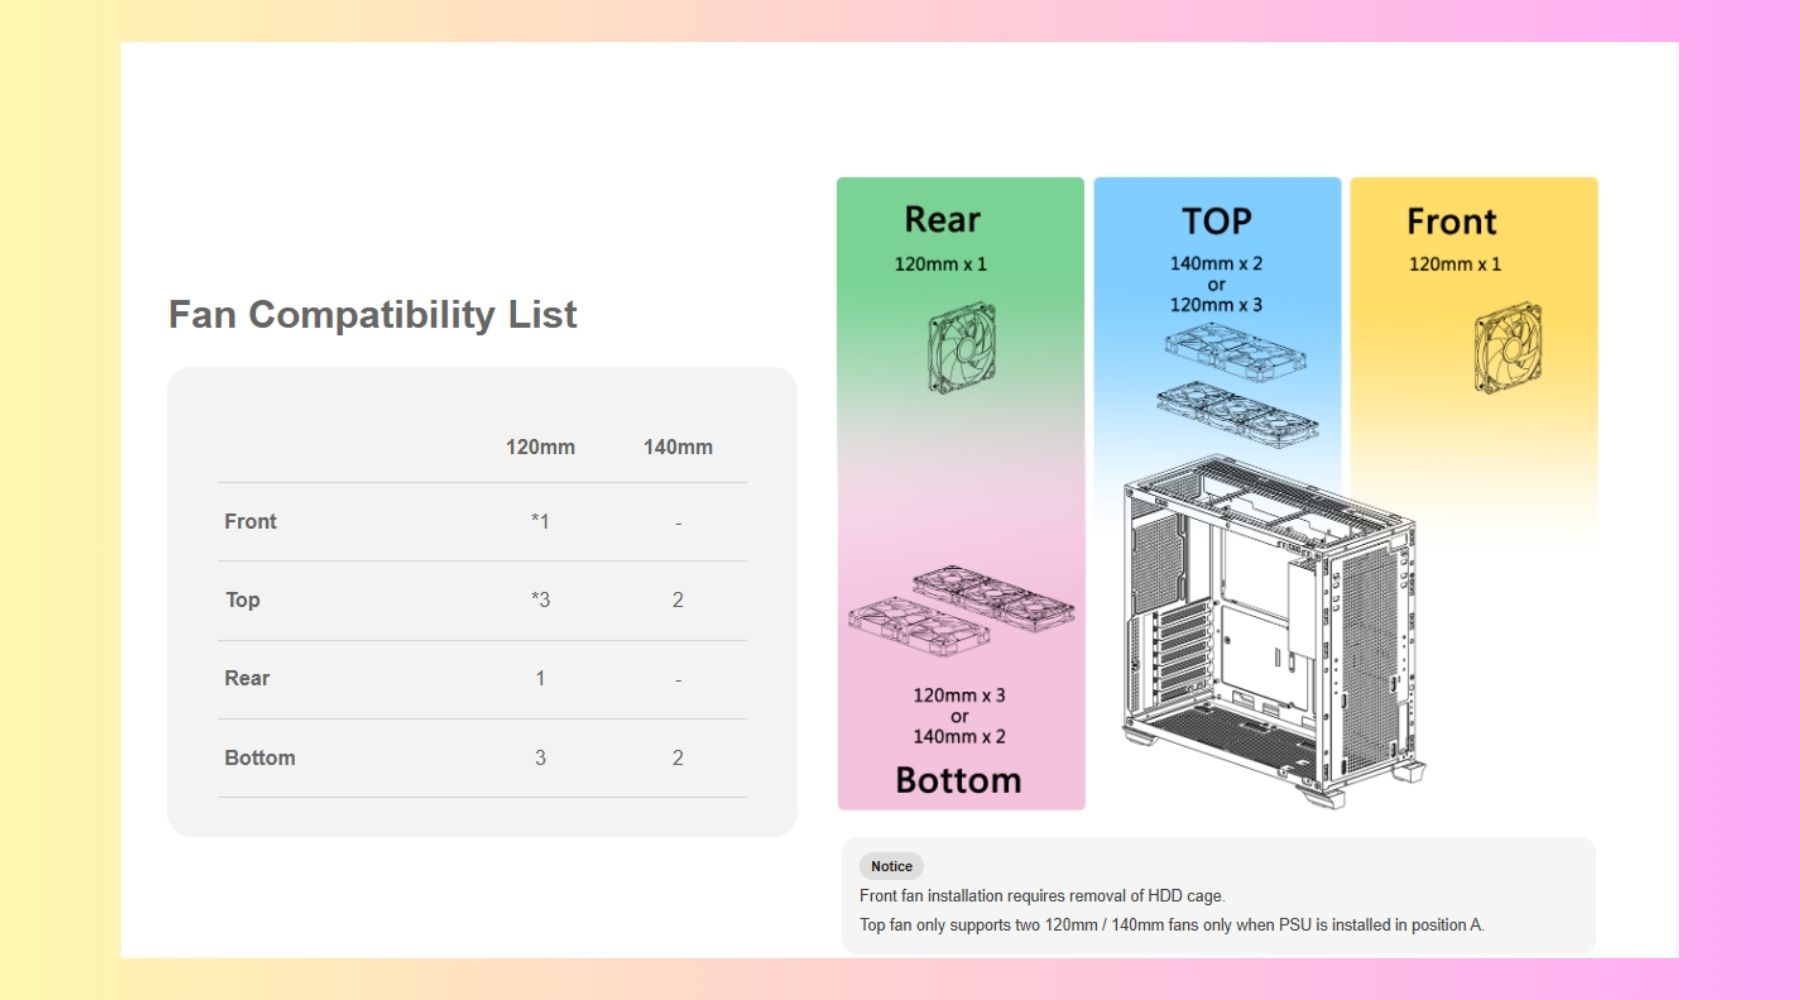
Task: Click the 120mm column header in the table
Action: (x=540, y=447)
